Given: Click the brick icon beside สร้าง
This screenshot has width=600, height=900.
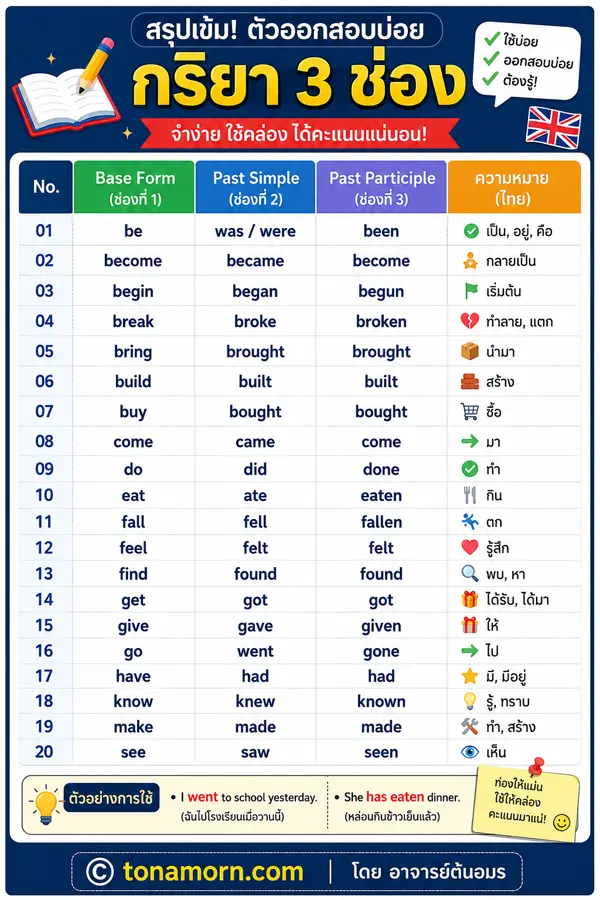Looking at the screenshot, I should tap(470, 381).
